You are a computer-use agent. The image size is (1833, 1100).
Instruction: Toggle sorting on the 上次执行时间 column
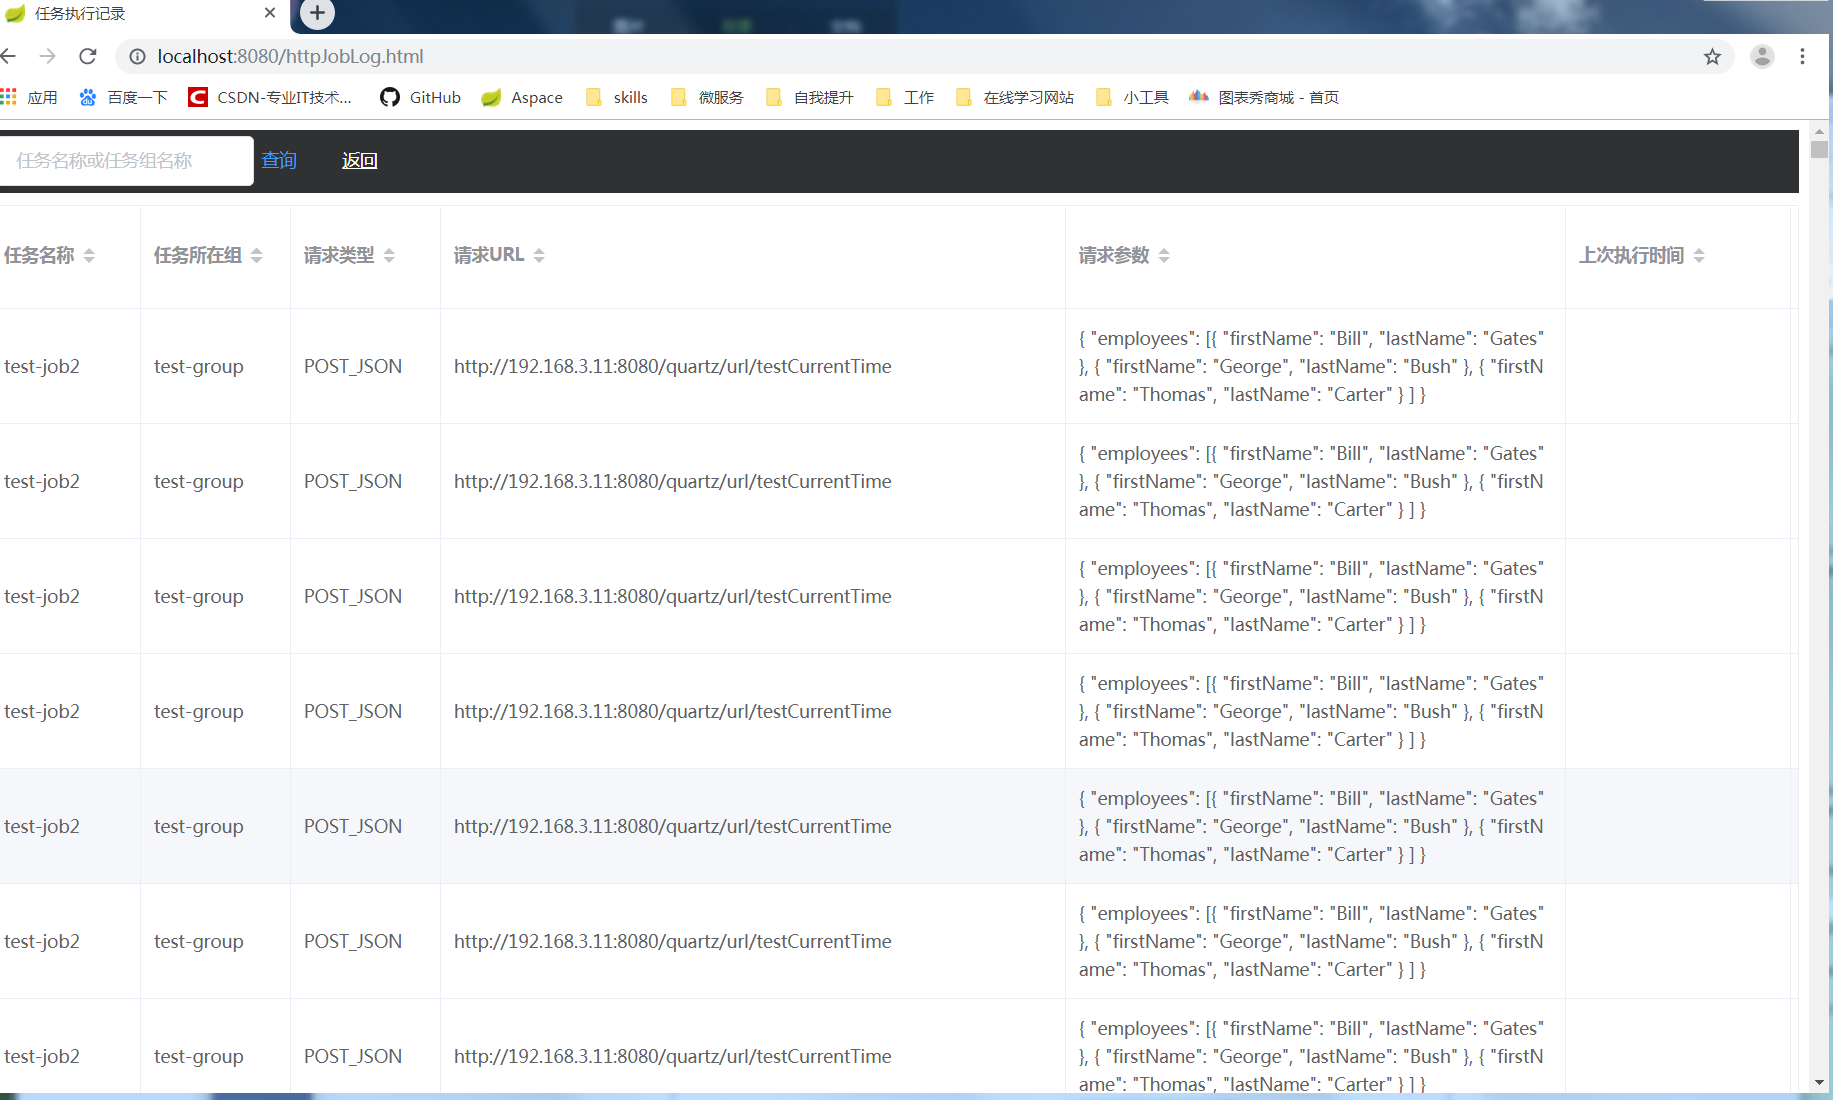pyautogui.click(x=1700, y=255)
